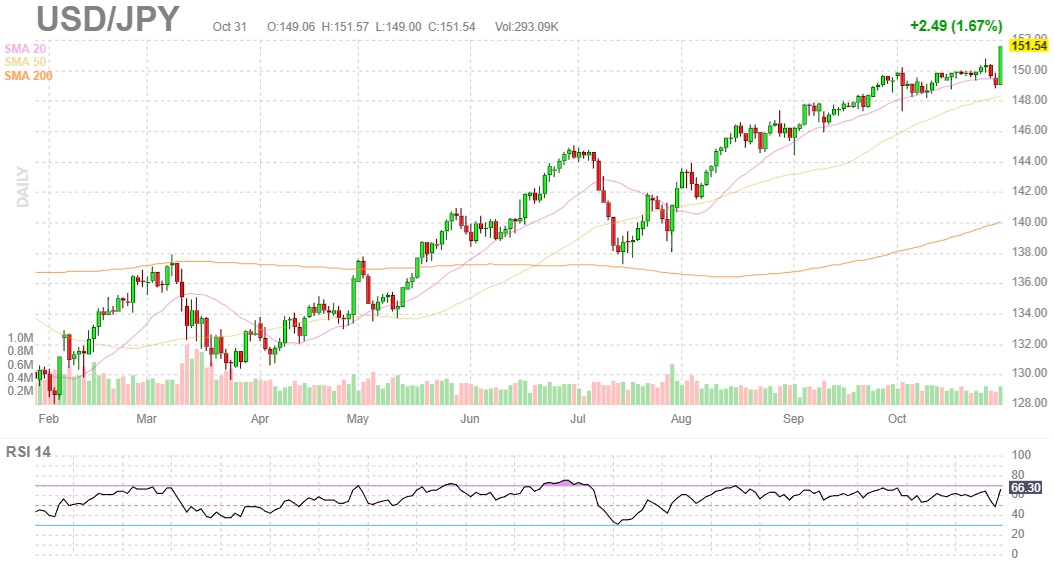Click the vertical DAILY timeframe label
The width and height of the screenshot is (1054, 564).
click(x=22, y=187)
